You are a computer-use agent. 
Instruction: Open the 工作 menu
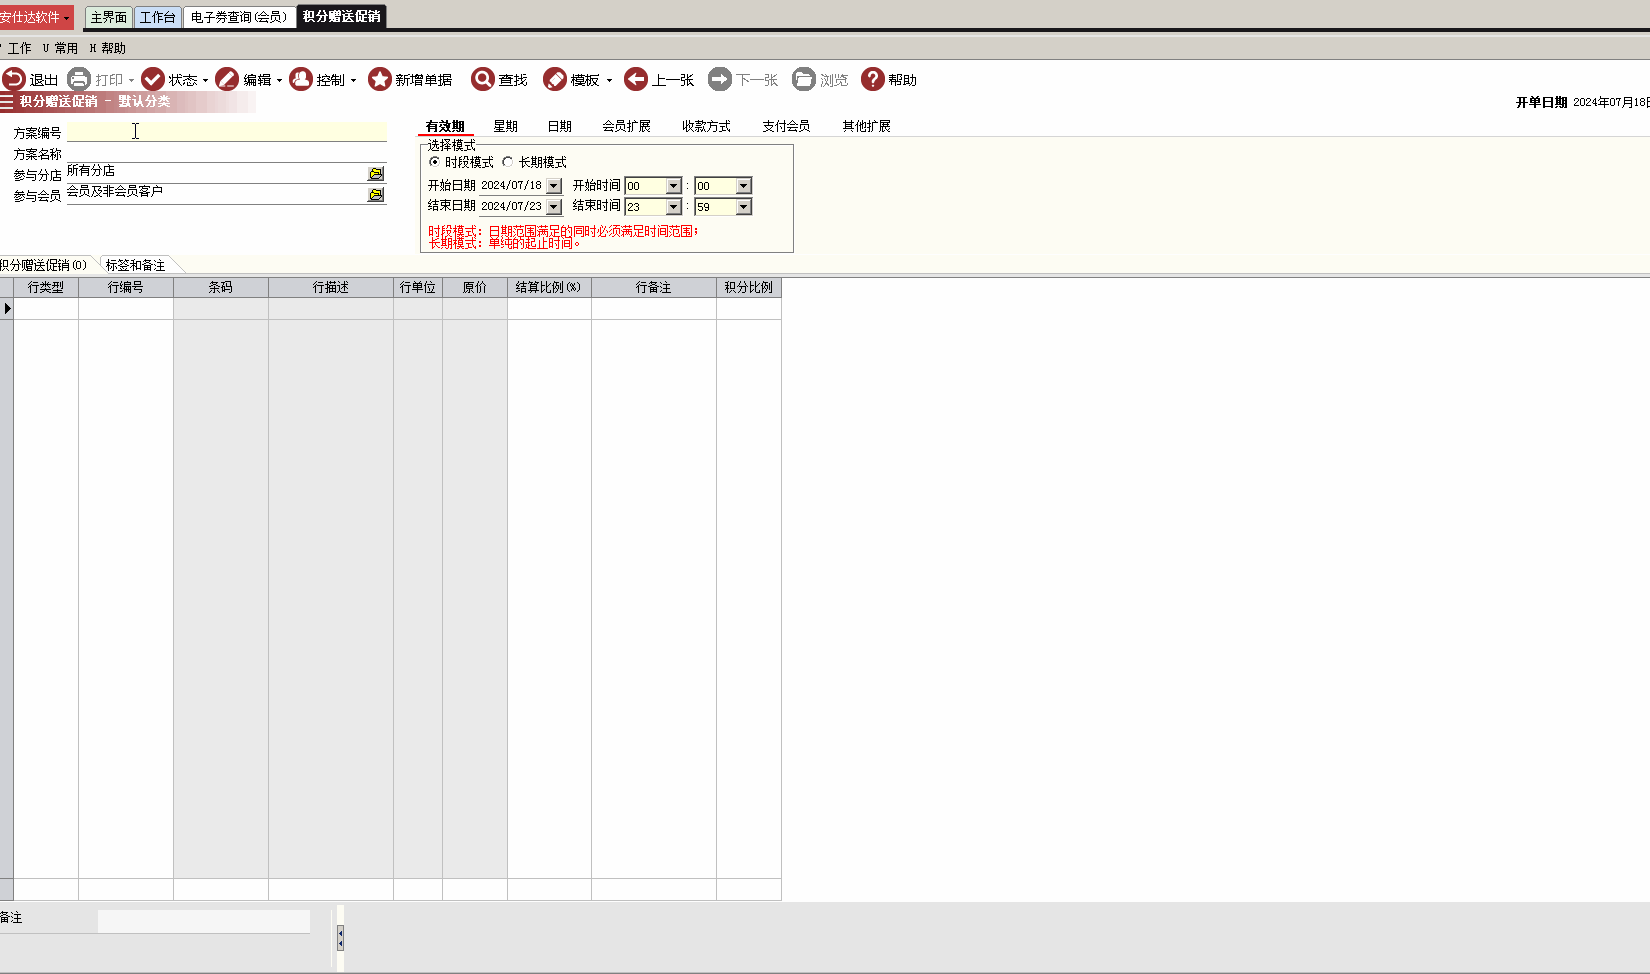tap(20, 48)
